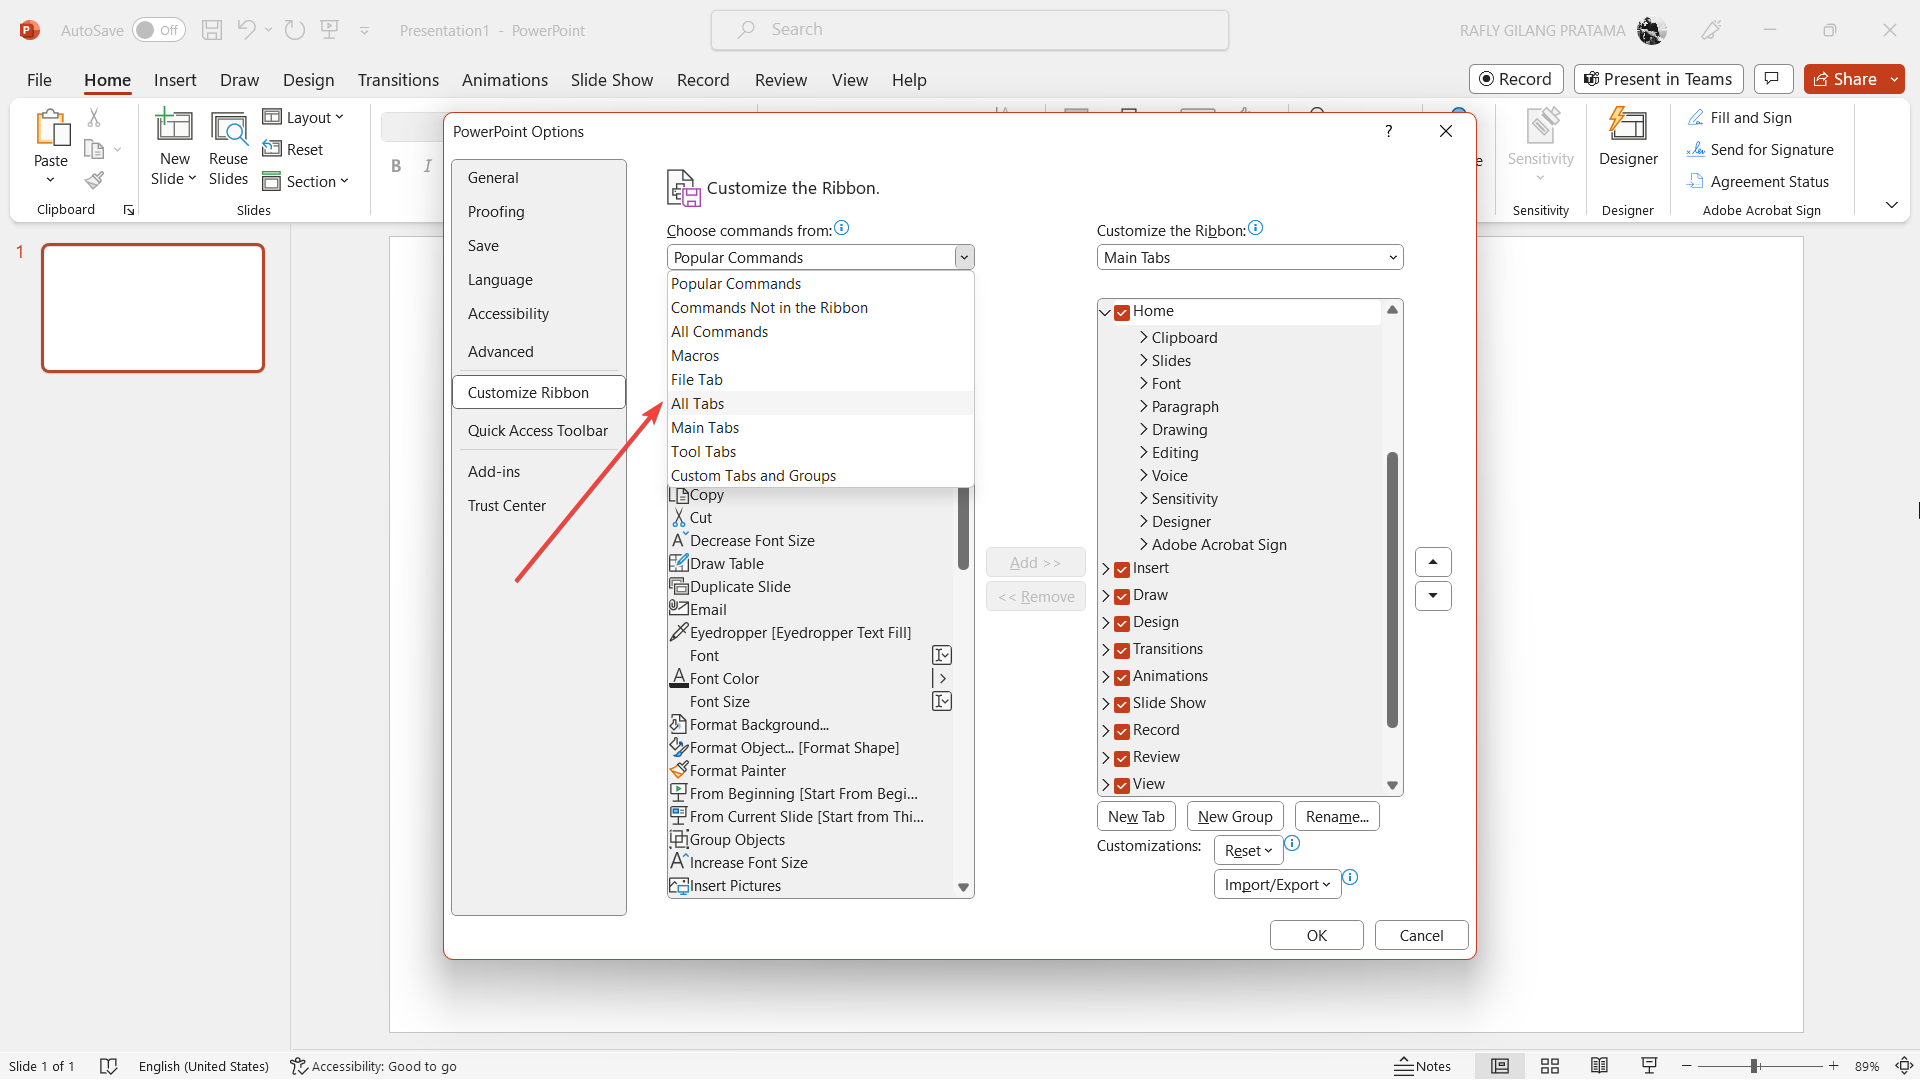Click the New Group button

[x=1234, y=817]
